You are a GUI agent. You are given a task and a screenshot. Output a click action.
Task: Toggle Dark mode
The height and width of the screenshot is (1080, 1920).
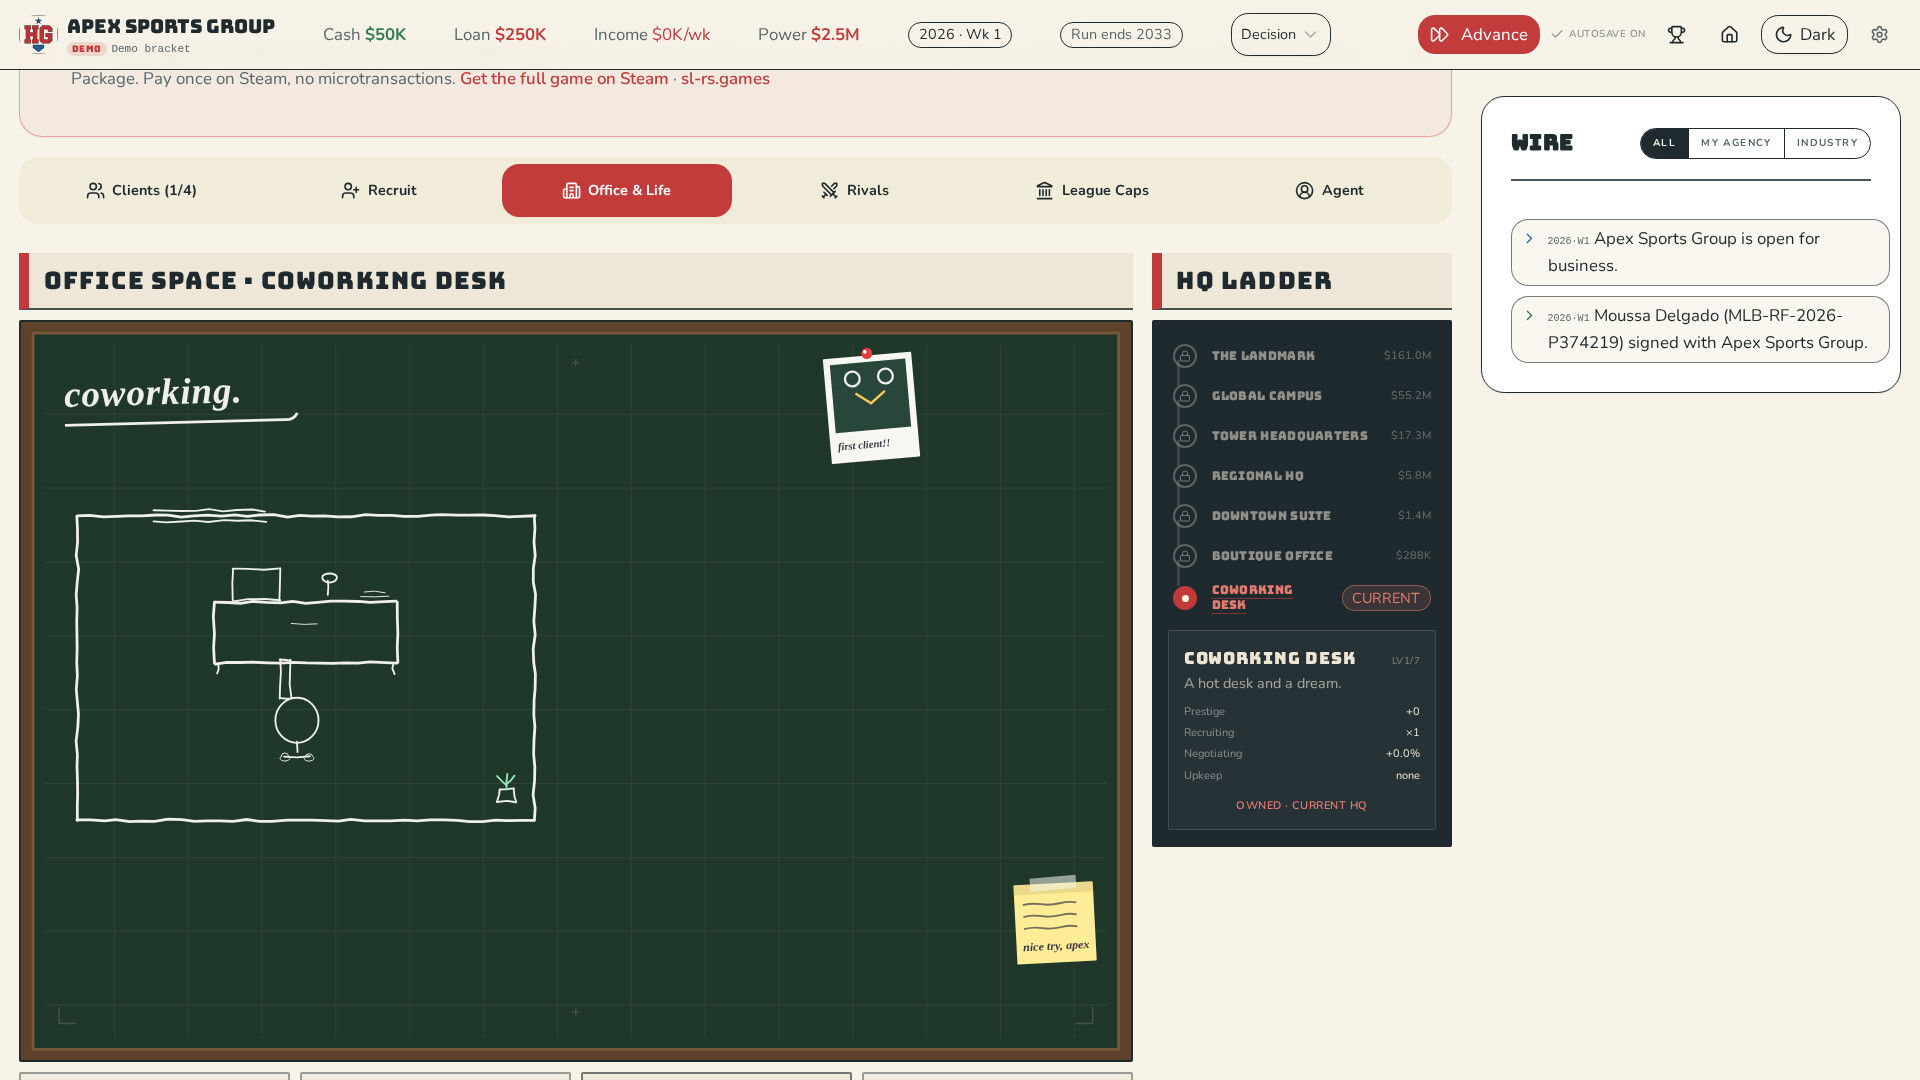(x=1804, y=35)
